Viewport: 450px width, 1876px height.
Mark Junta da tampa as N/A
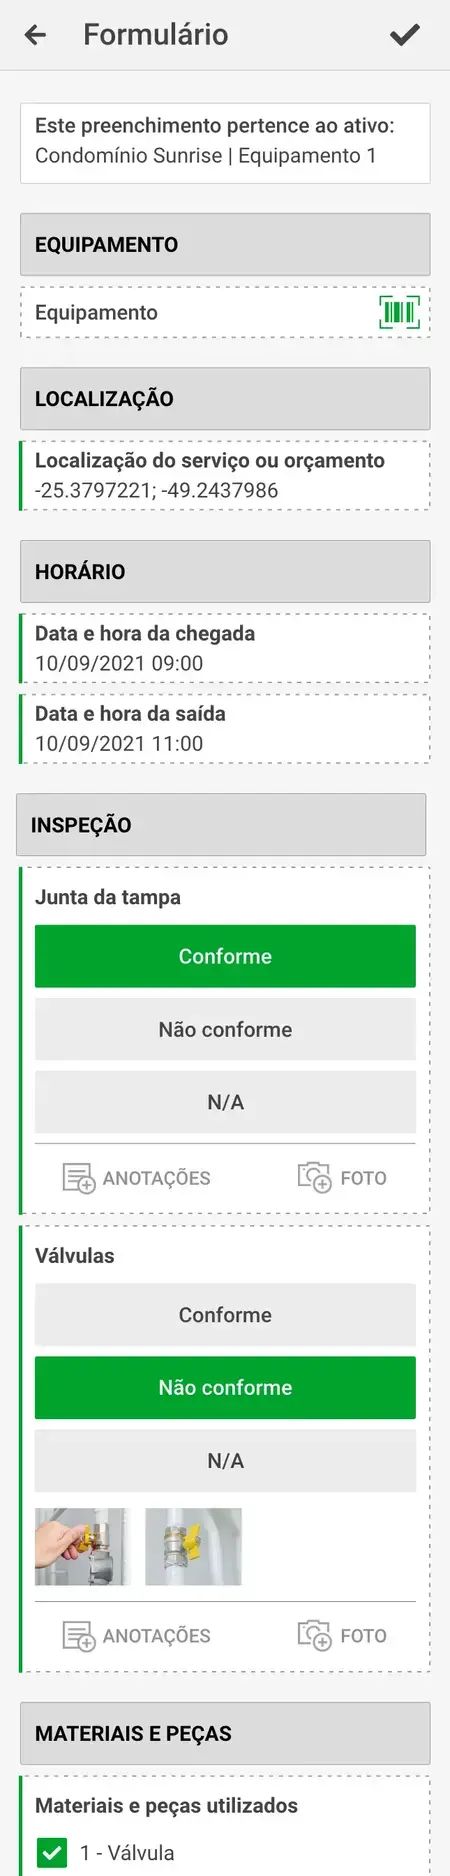225,1102
